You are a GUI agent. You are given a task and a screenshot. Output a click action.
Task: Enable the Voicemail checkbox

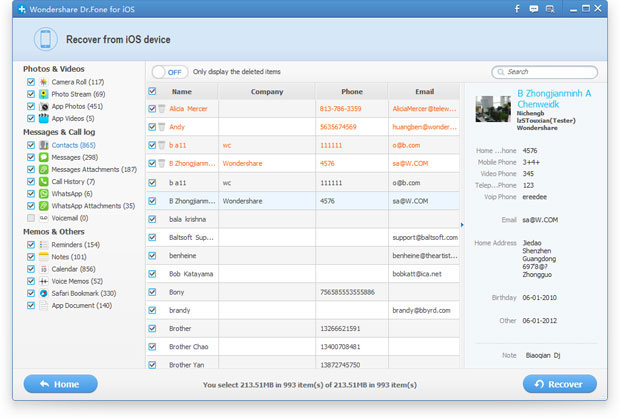click(x=31, y=218)
